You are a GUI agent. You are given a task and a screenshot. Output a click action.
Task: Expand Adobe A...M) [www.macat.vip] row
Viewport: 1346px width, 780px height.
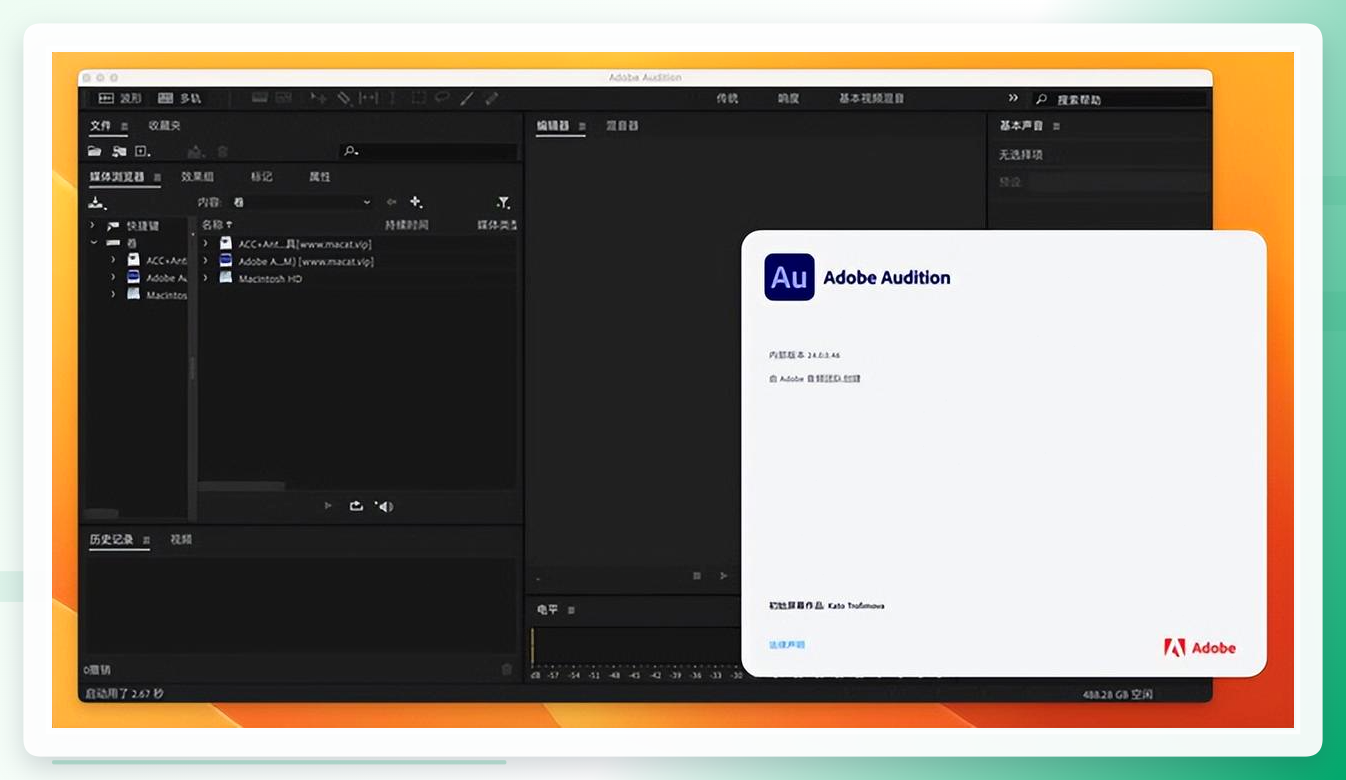205,261
